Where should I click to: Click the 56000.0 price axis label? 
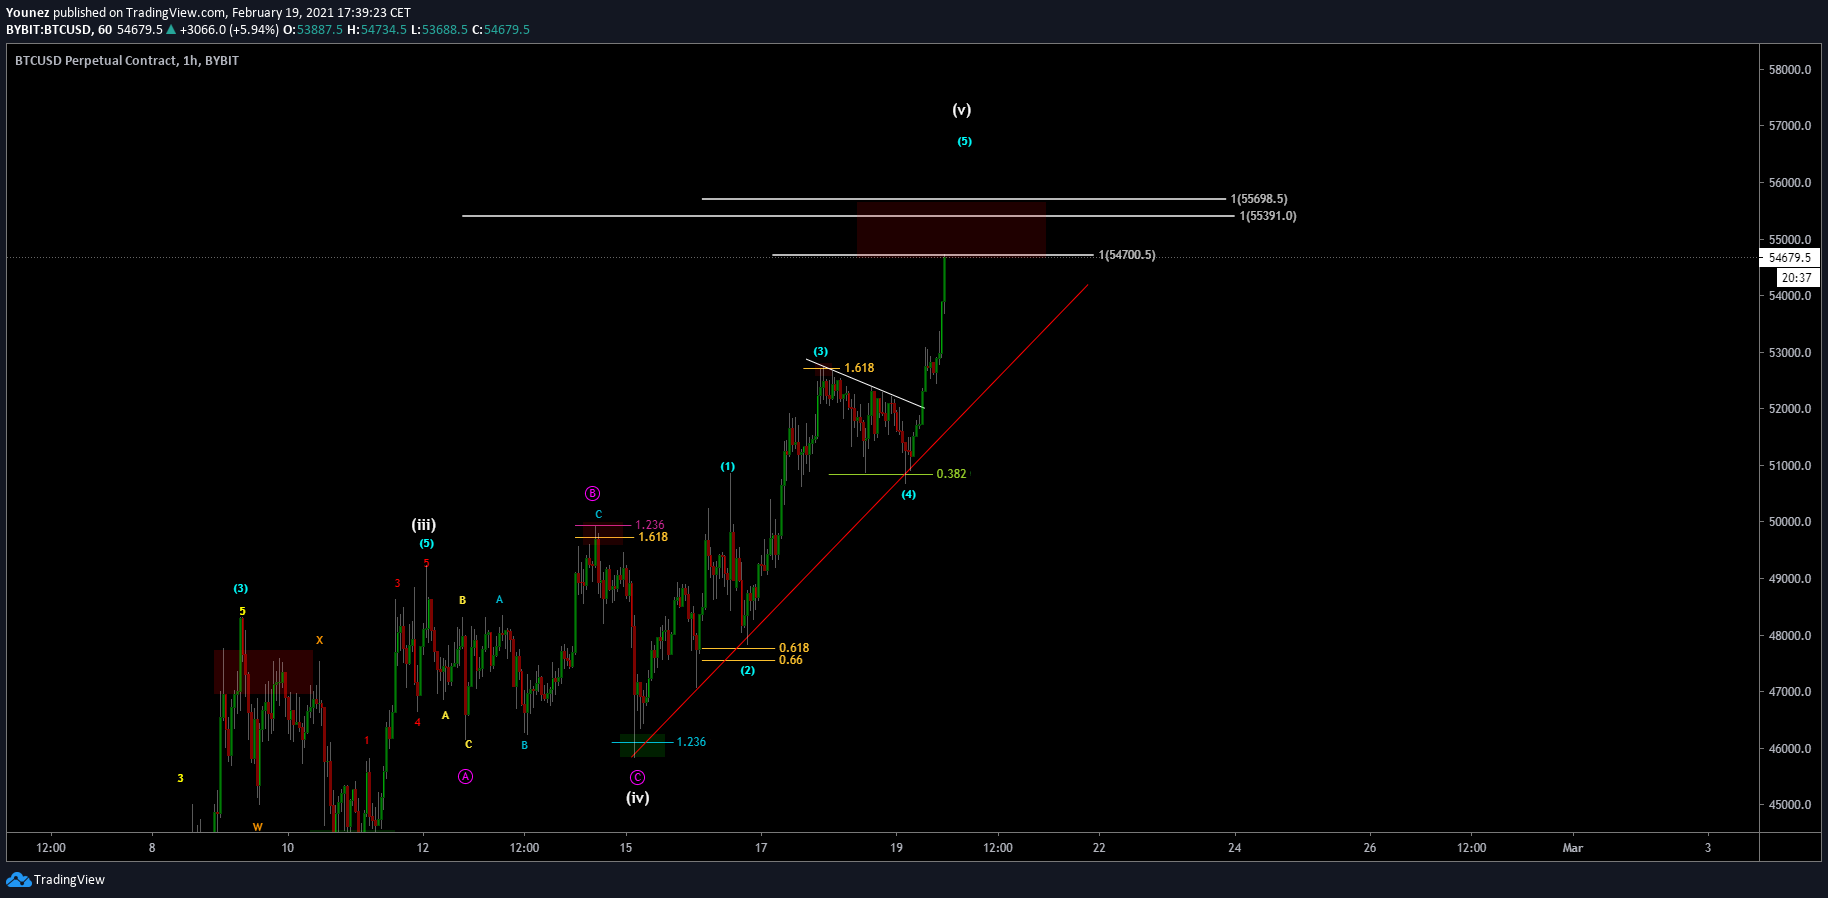[1790, 183]
